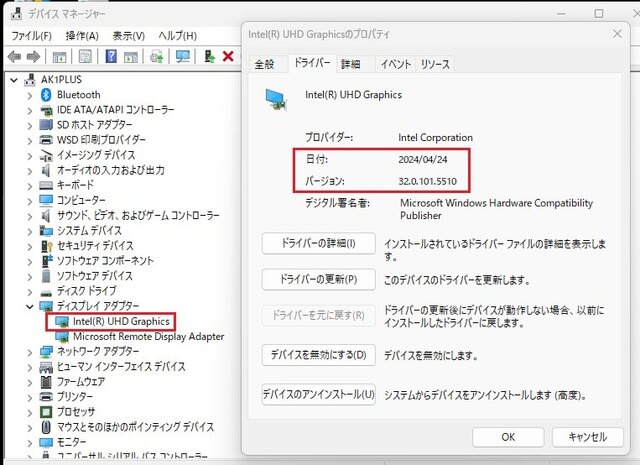Collapse the ディスプレイ アダプター category
Screen dimensions: 640x465
click(29, 306)
